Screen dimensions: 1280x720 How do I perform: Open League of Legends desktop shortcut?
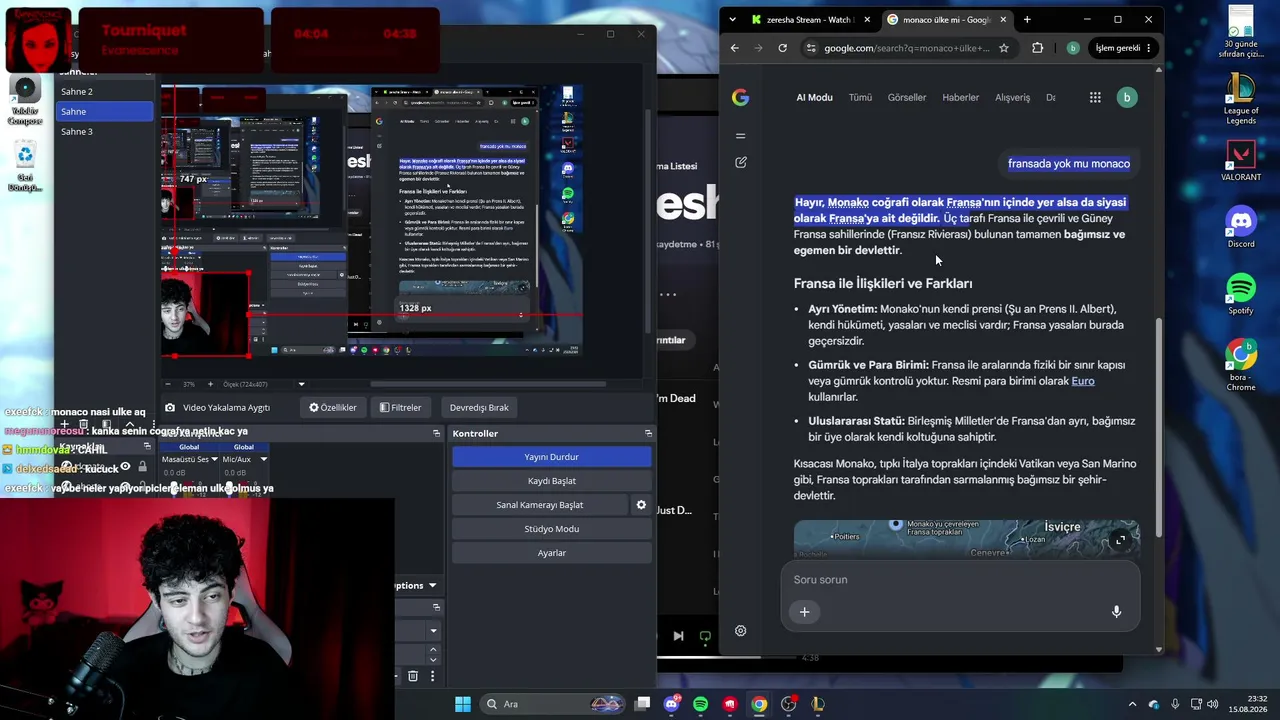[x=1241, y=99]
